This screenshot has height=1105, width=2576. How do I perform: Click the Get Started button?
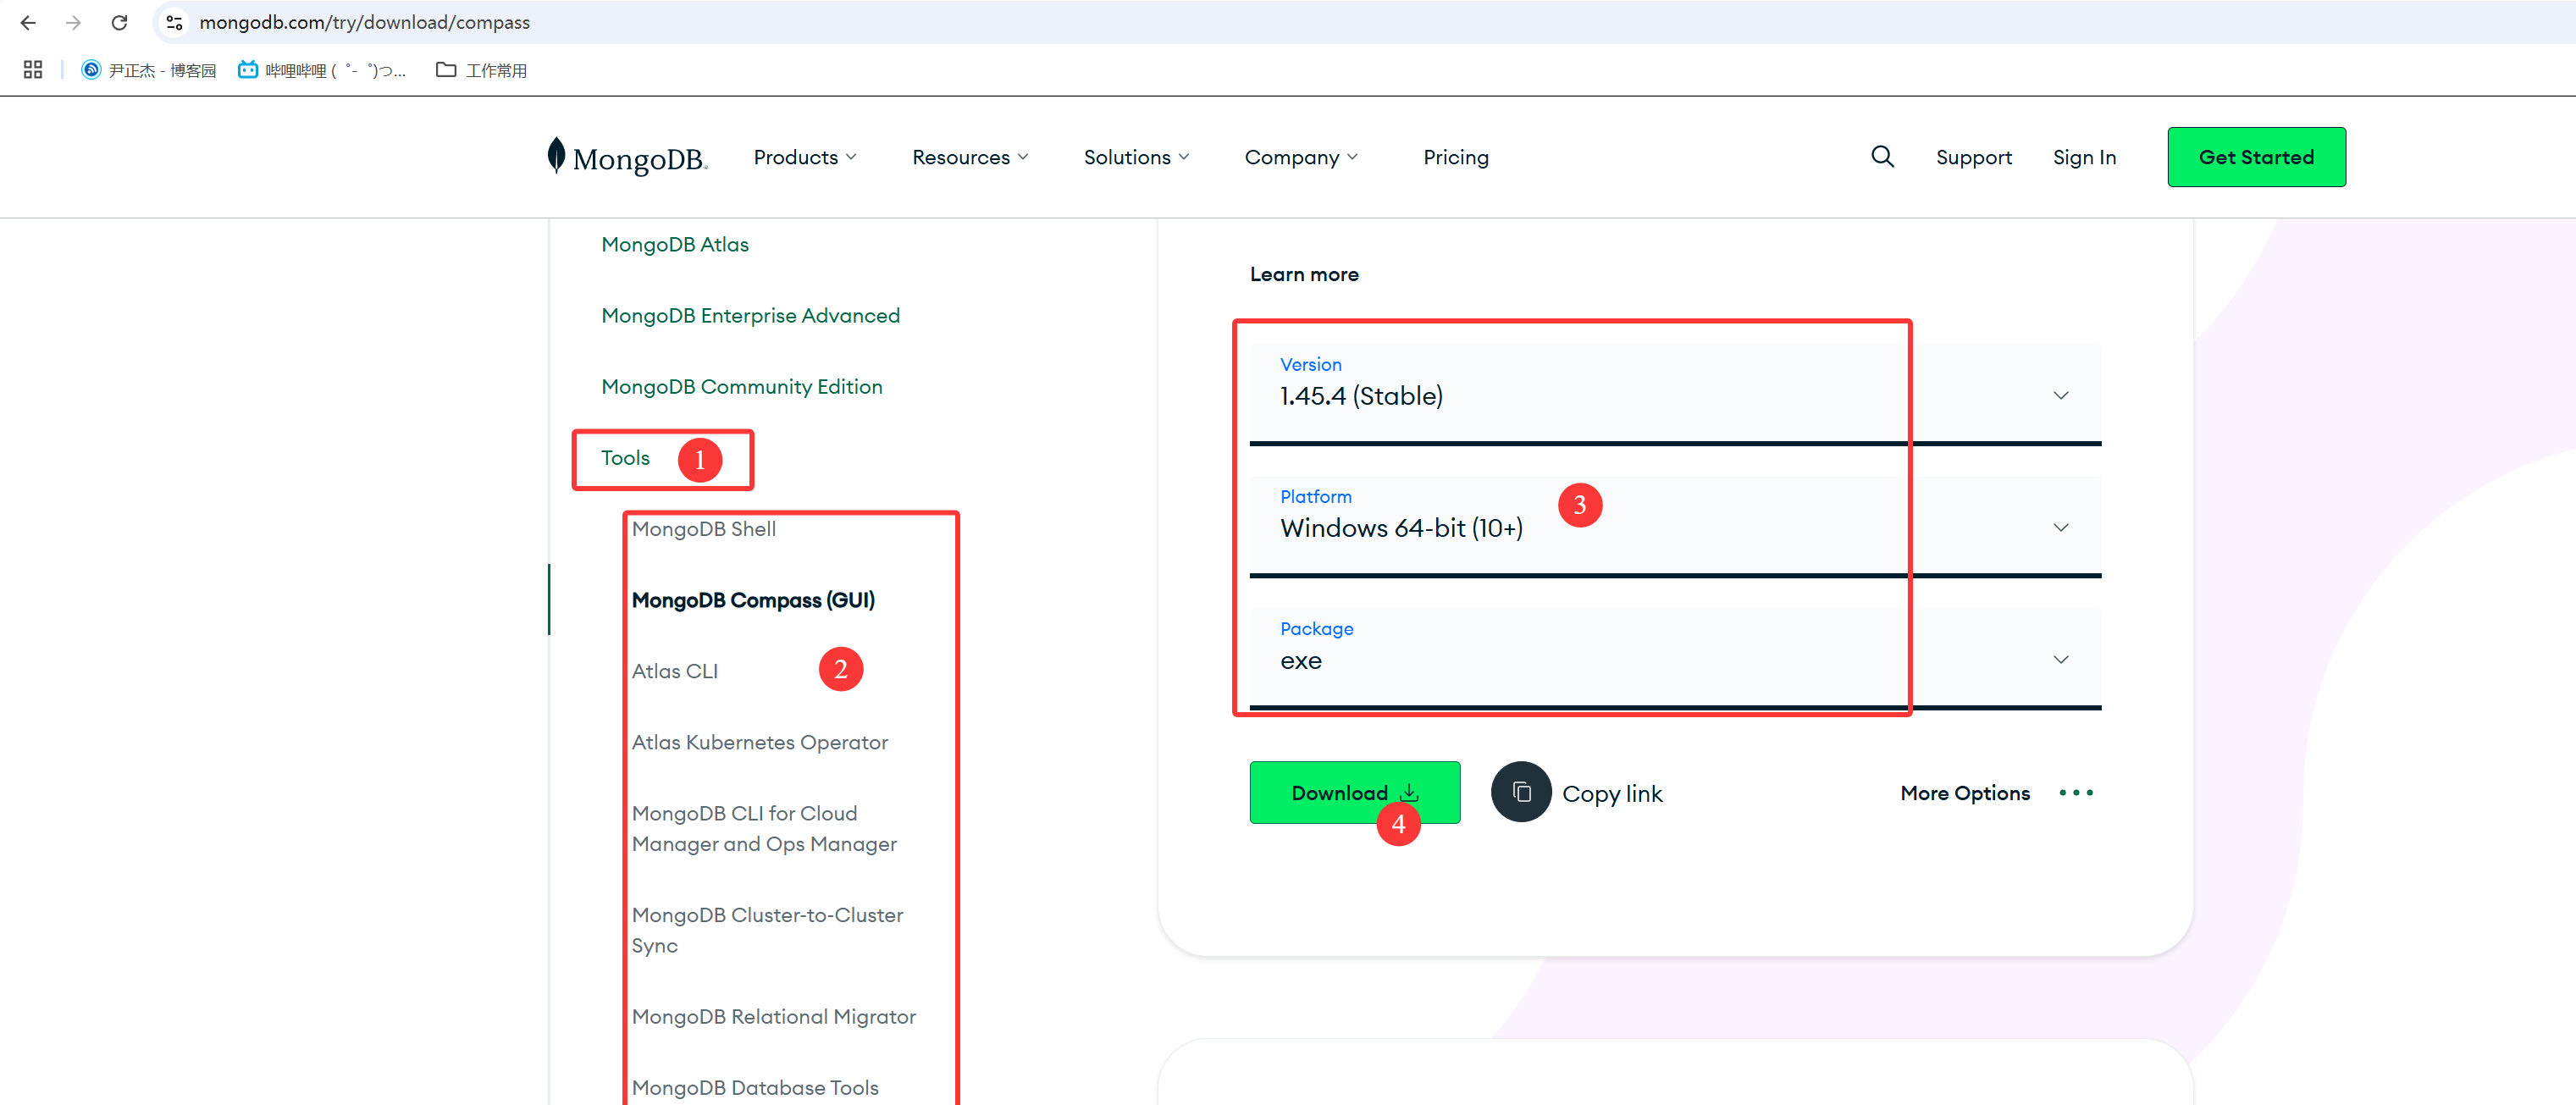(x=2255, y=157)
